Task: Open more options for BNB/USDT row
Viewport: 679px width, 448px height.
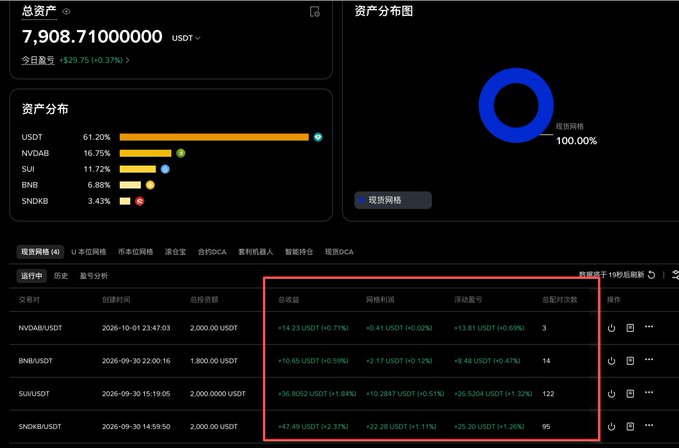Action: [649, 360]
